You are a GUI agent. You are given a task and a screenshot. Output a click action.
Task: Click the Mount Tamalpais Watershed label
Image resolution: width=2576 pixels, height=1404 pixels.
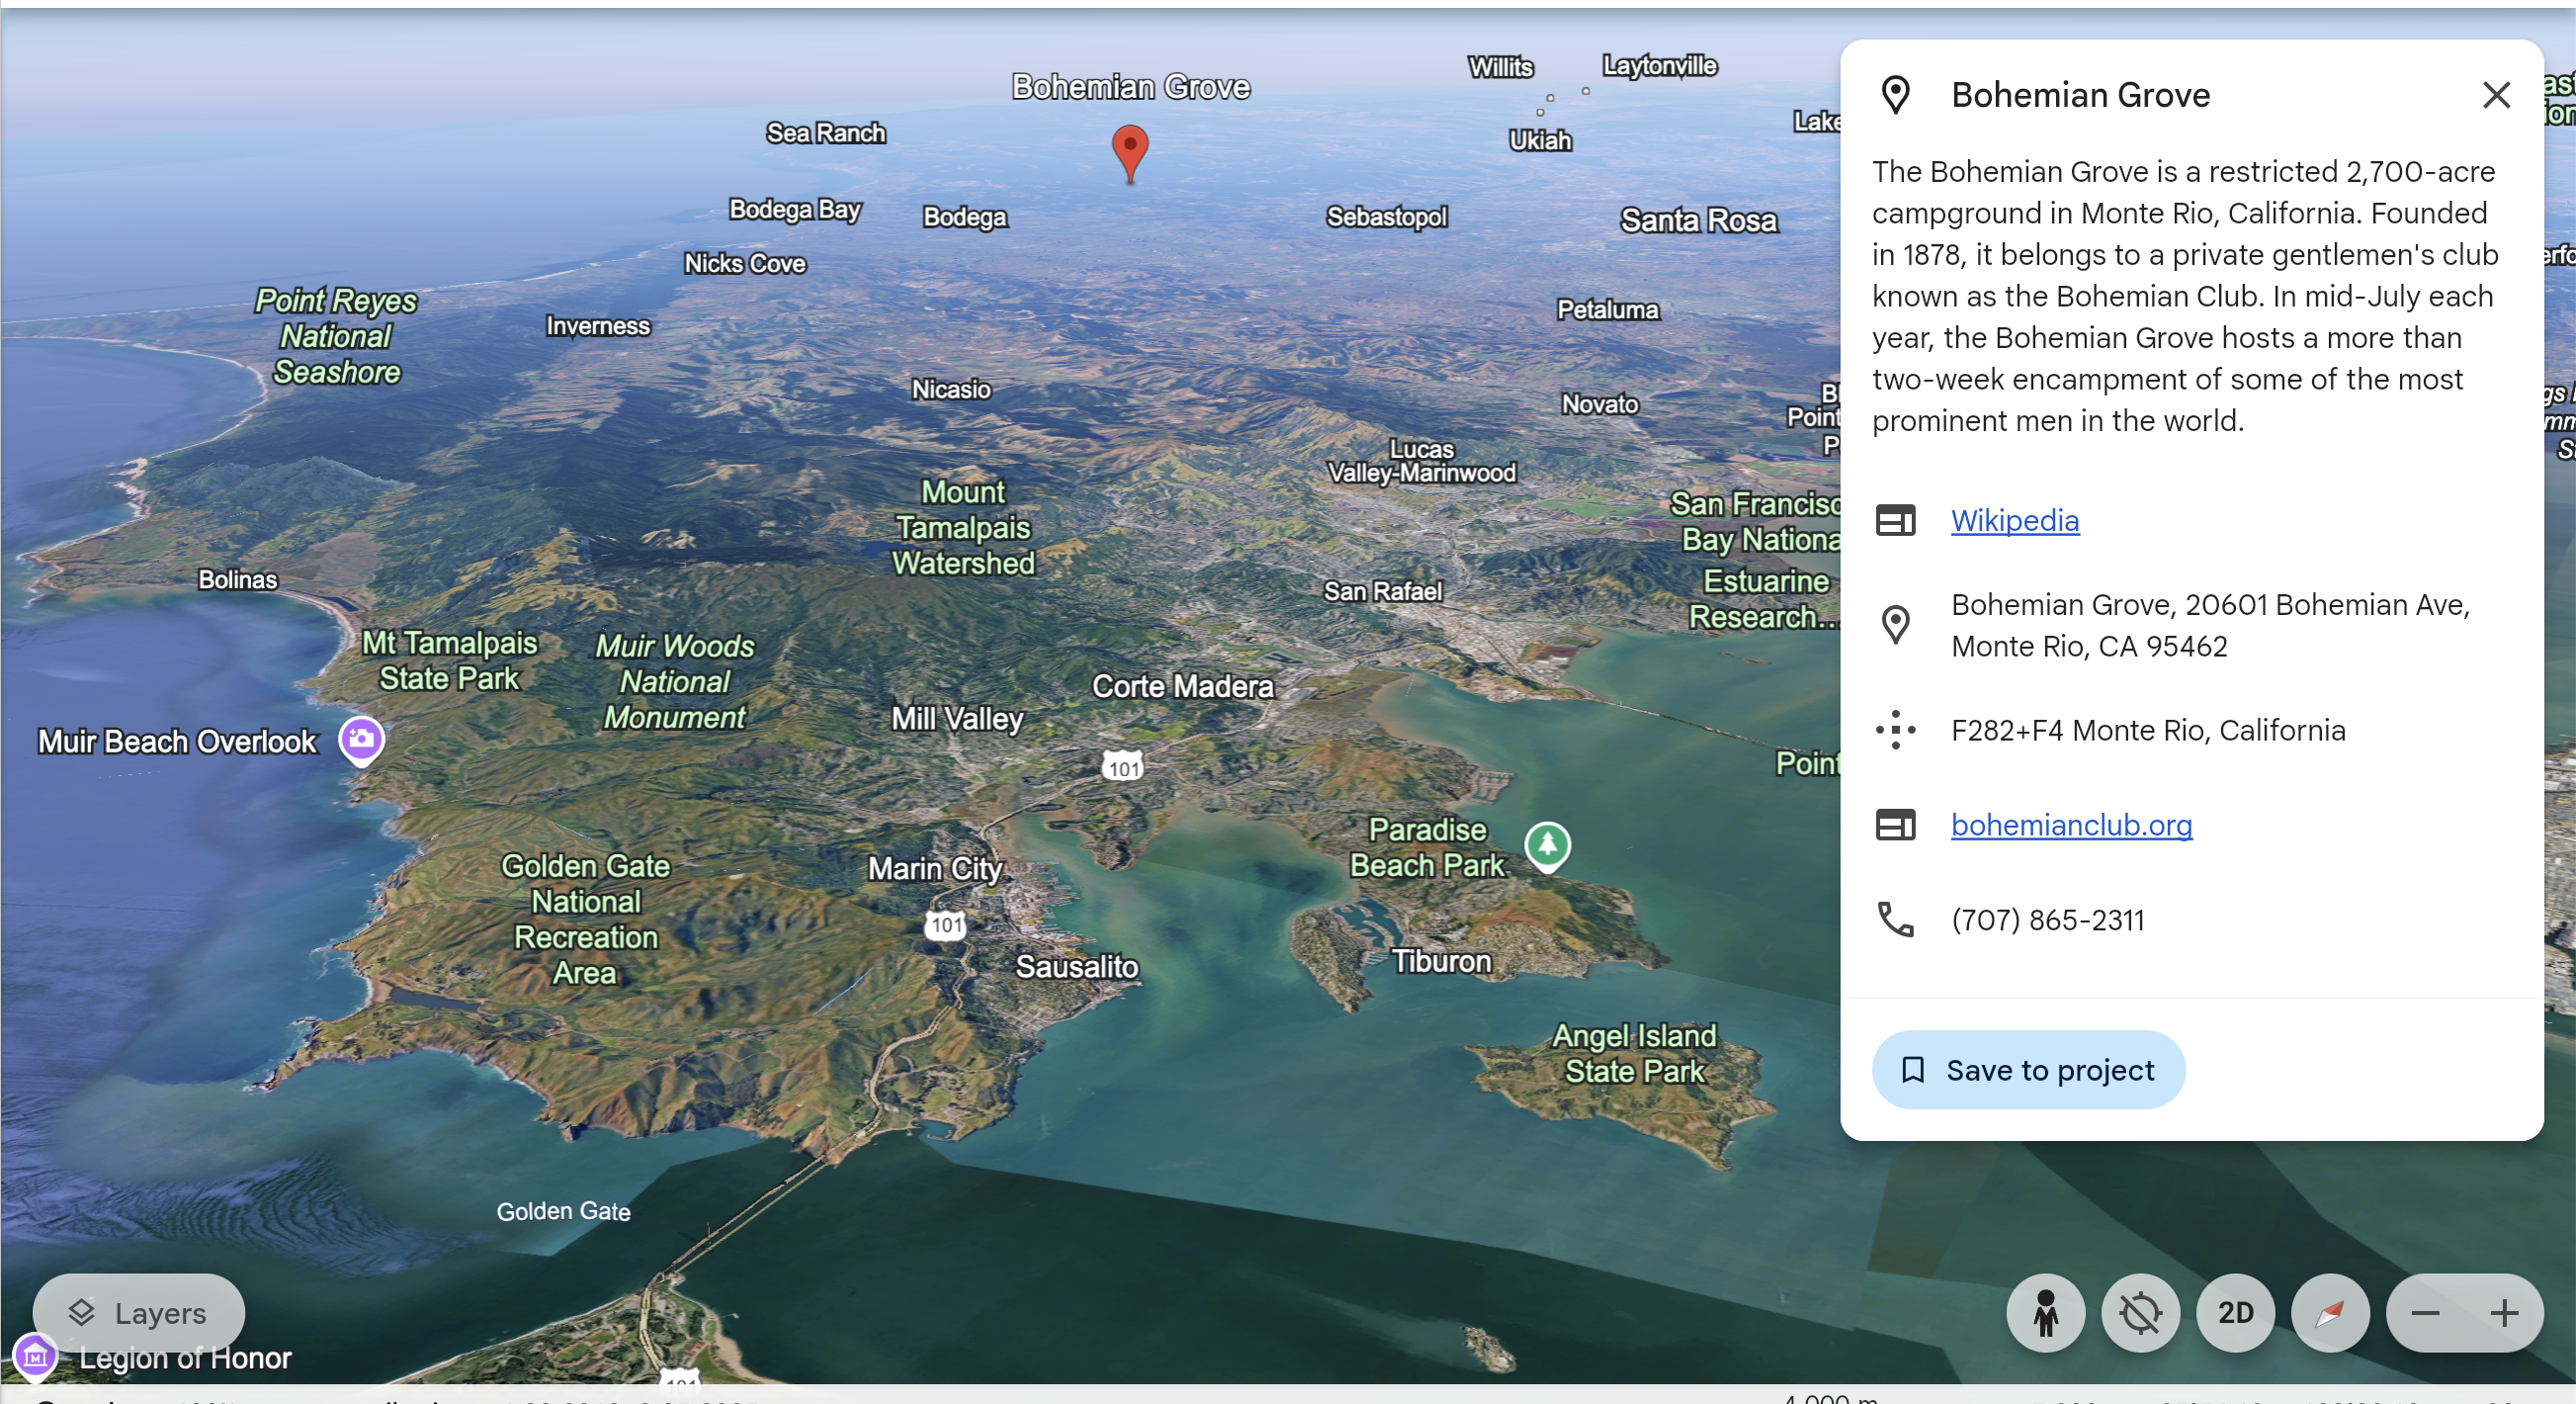pyautogui.click(x=963, y=527)
